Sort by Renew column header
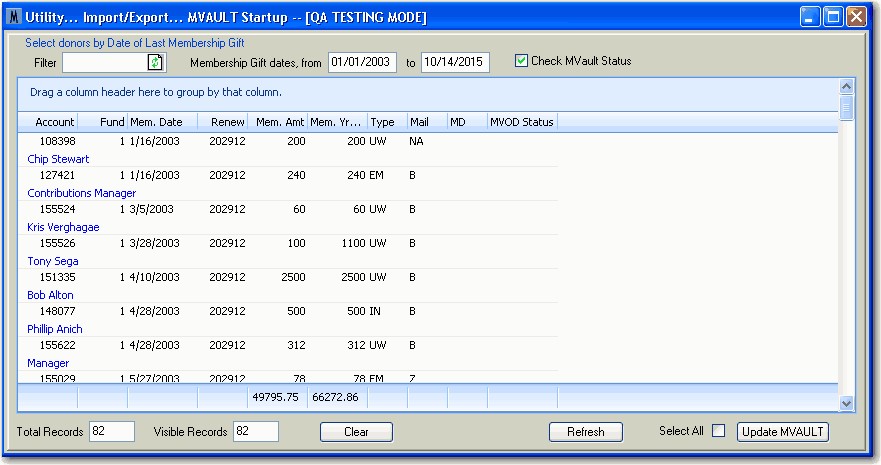The width and height of the screenshot is (881, 465). (x=222, y=122)
